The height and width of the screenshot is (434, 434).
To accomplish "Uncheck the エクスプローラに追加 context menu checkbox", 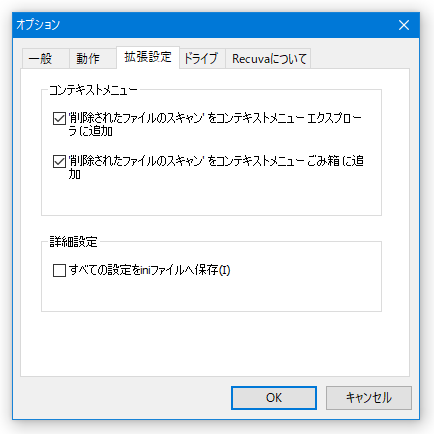I will pyautogui.click(x=59, y=118).
